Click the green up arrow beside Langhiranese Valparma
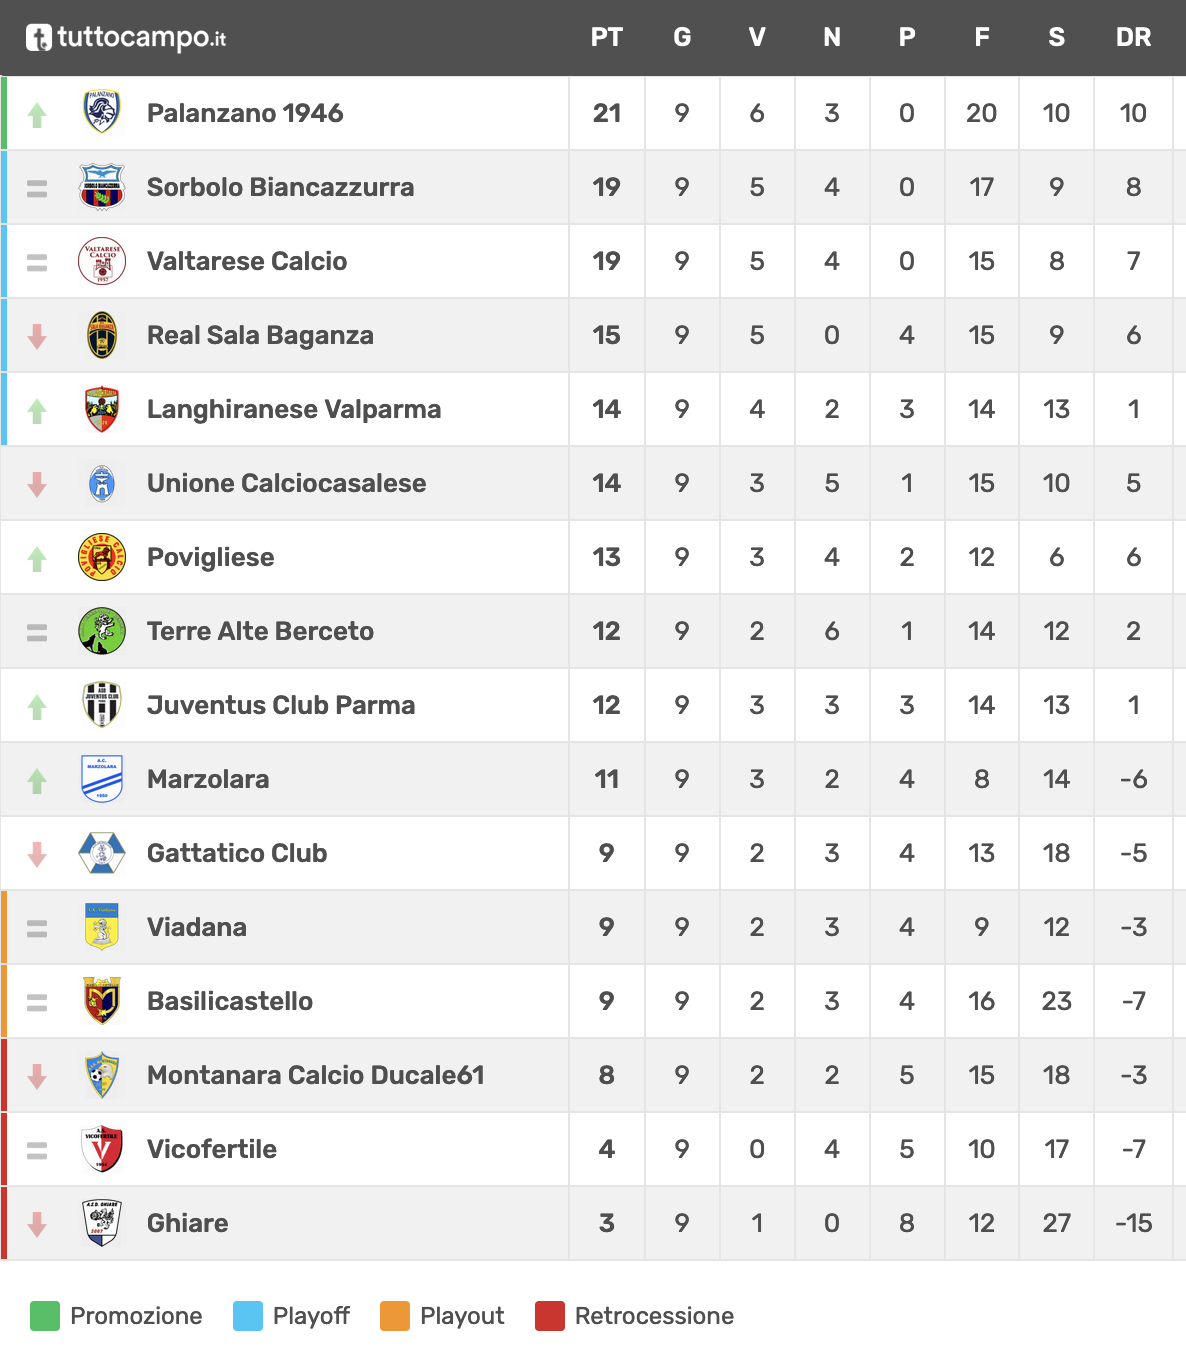The height and width of the screenshot is (1350, 1186). click(37, 410)
